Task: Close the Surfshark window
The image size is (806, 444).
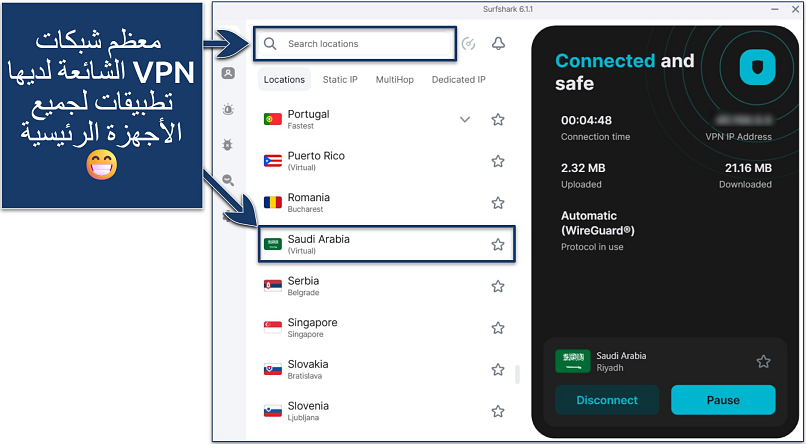Action: pos(795,9)
